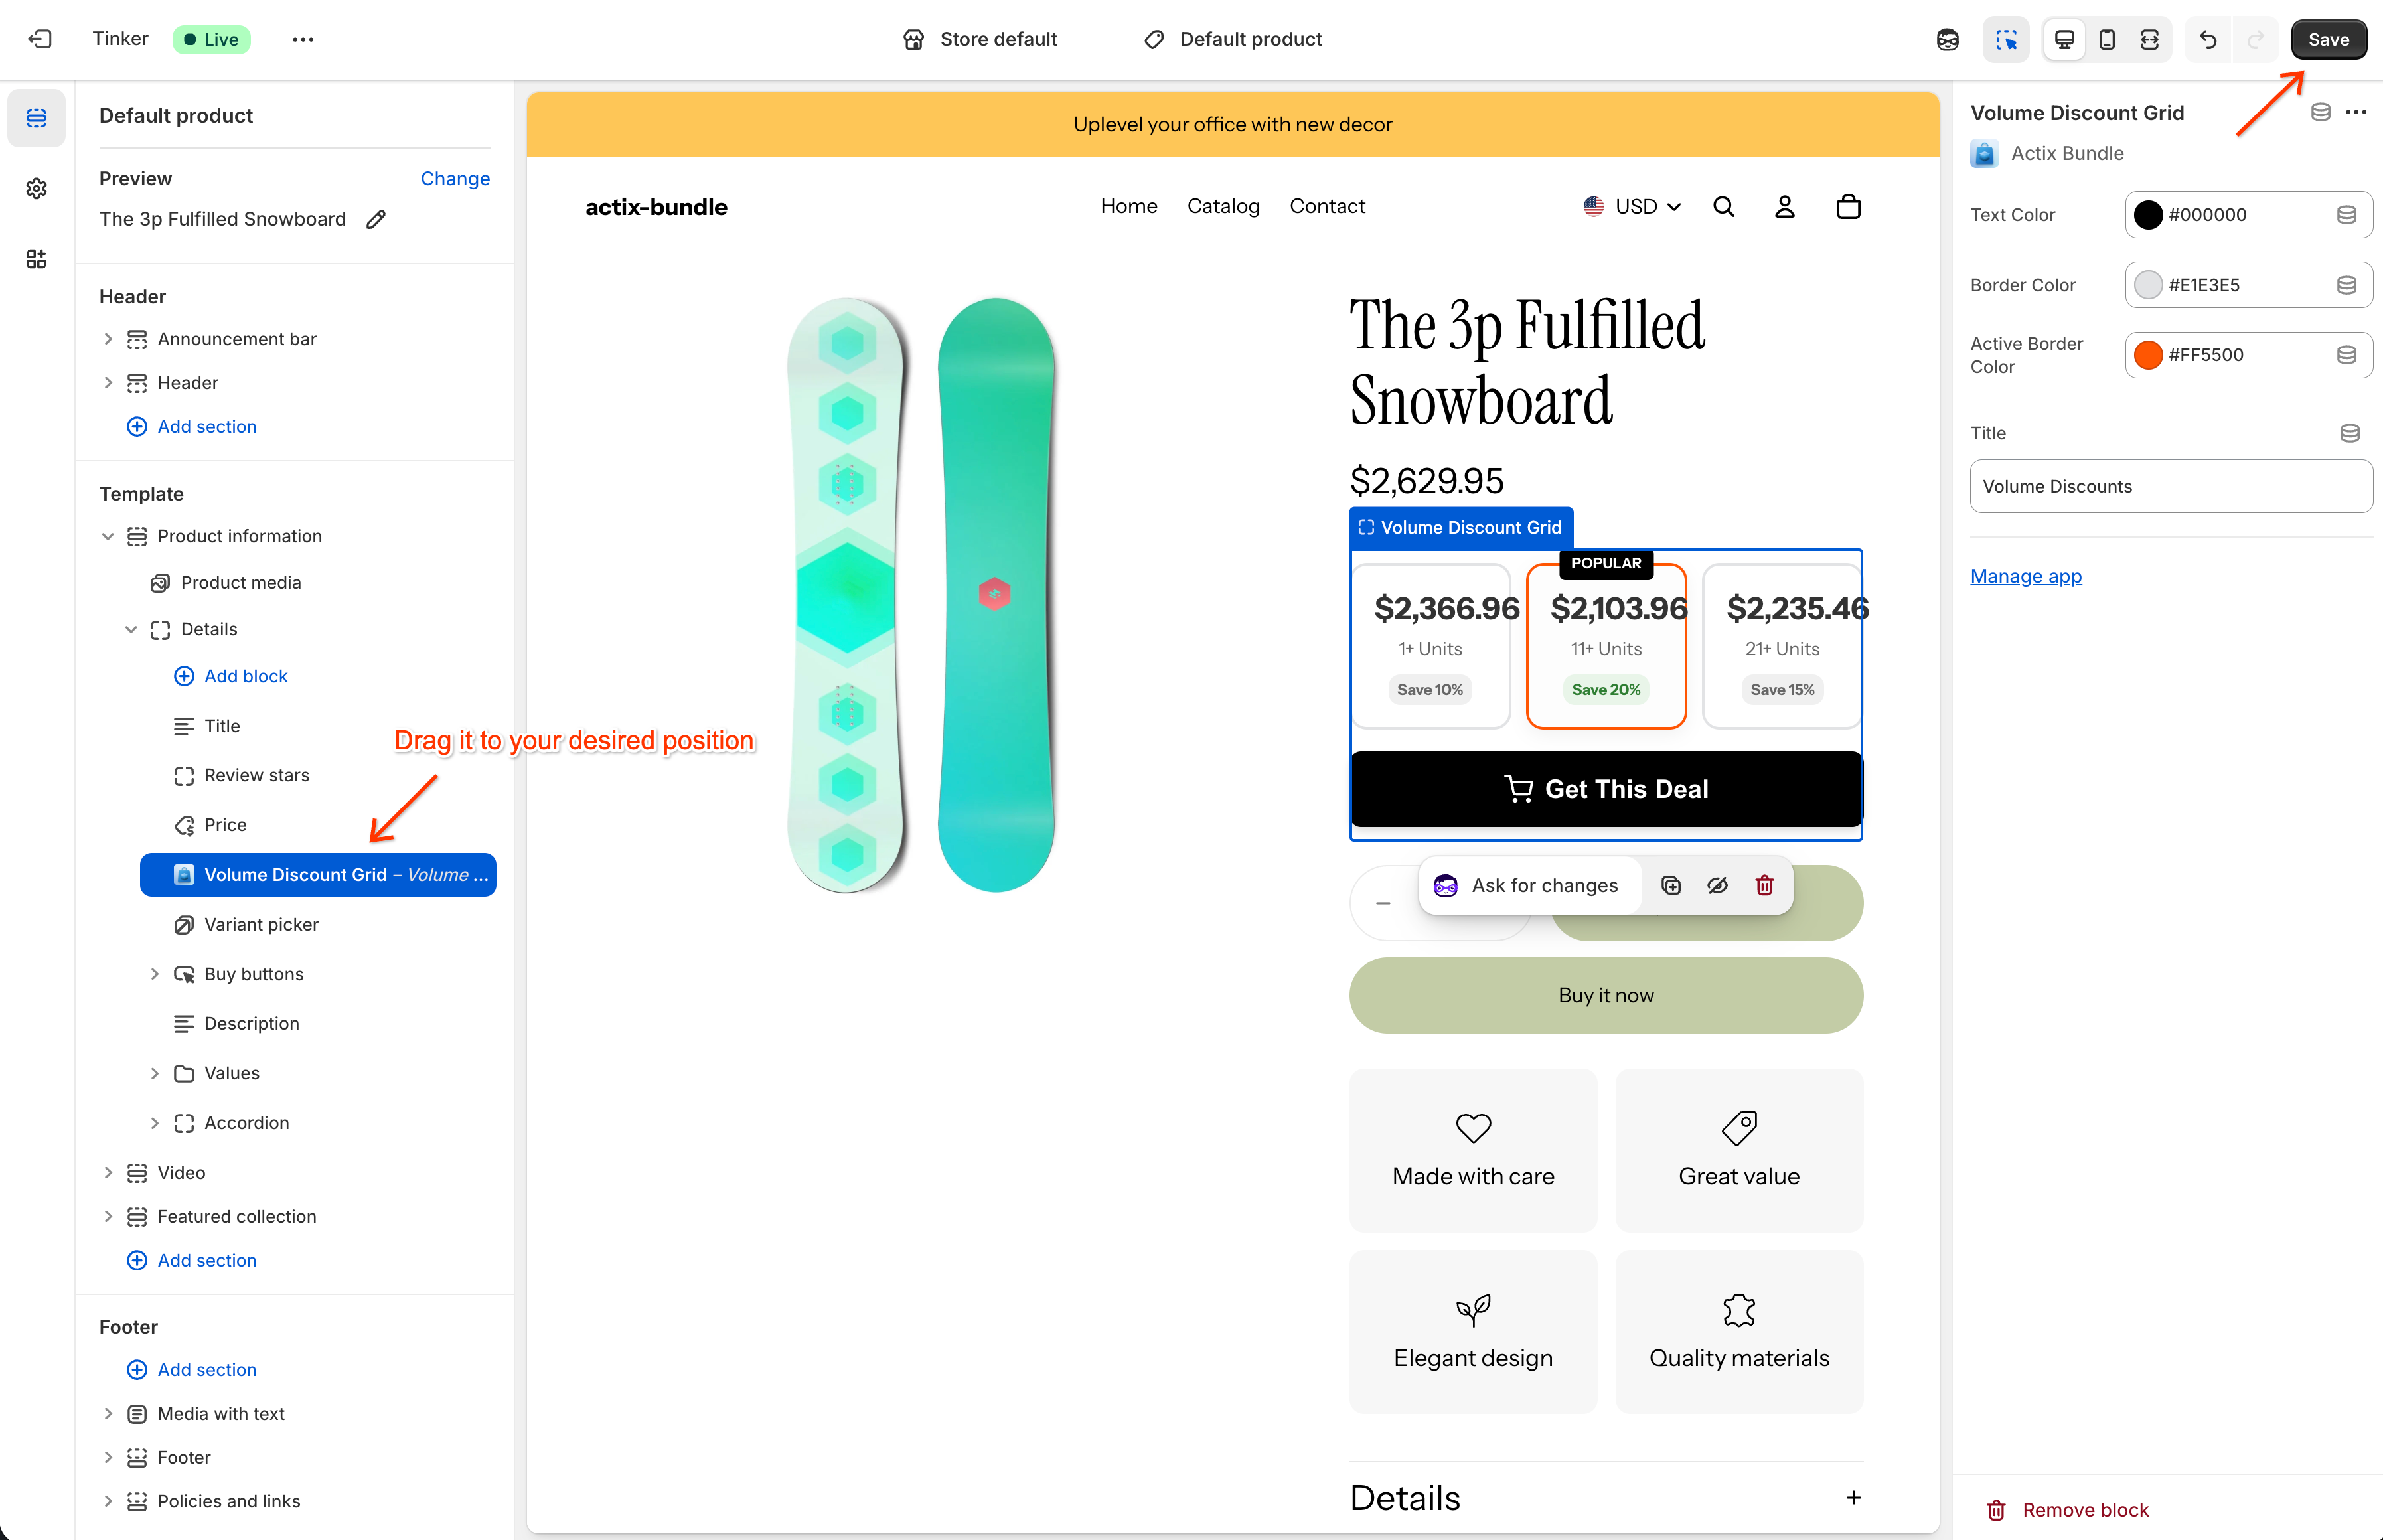Viewport: 2383px width, 1540px height.
Task: Duplicate block using floating toolbar icon
Action: pos(1671,885)
